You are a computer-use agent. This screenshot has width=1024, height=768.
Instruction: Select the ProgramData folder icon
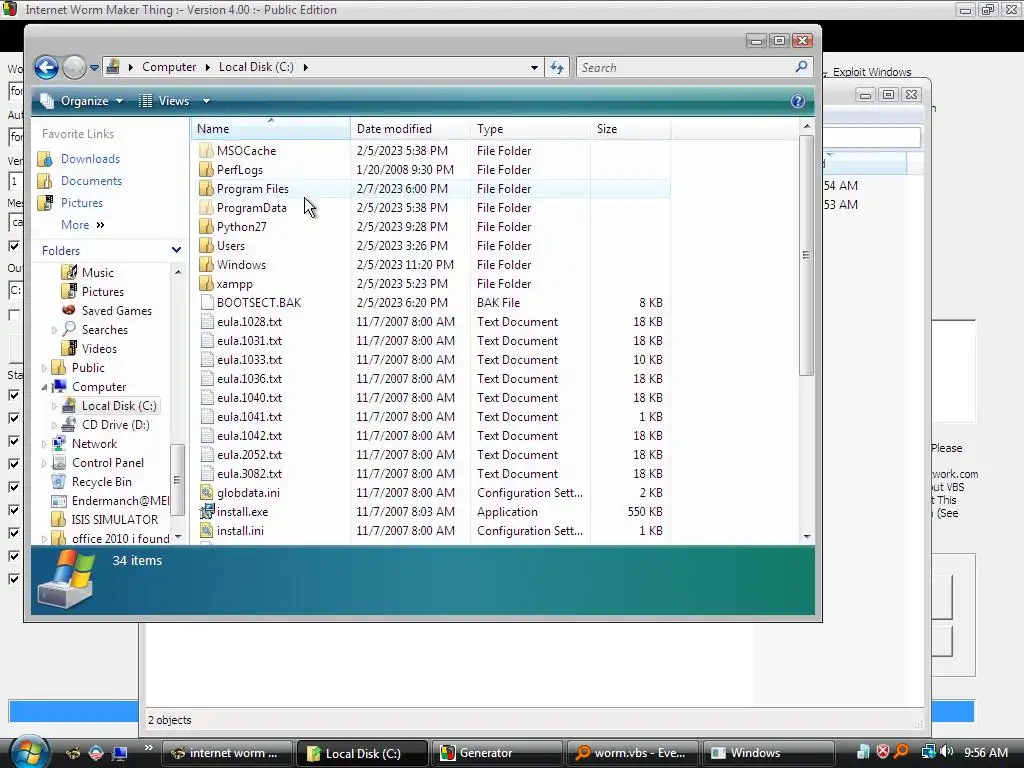[x=206, y=207]
